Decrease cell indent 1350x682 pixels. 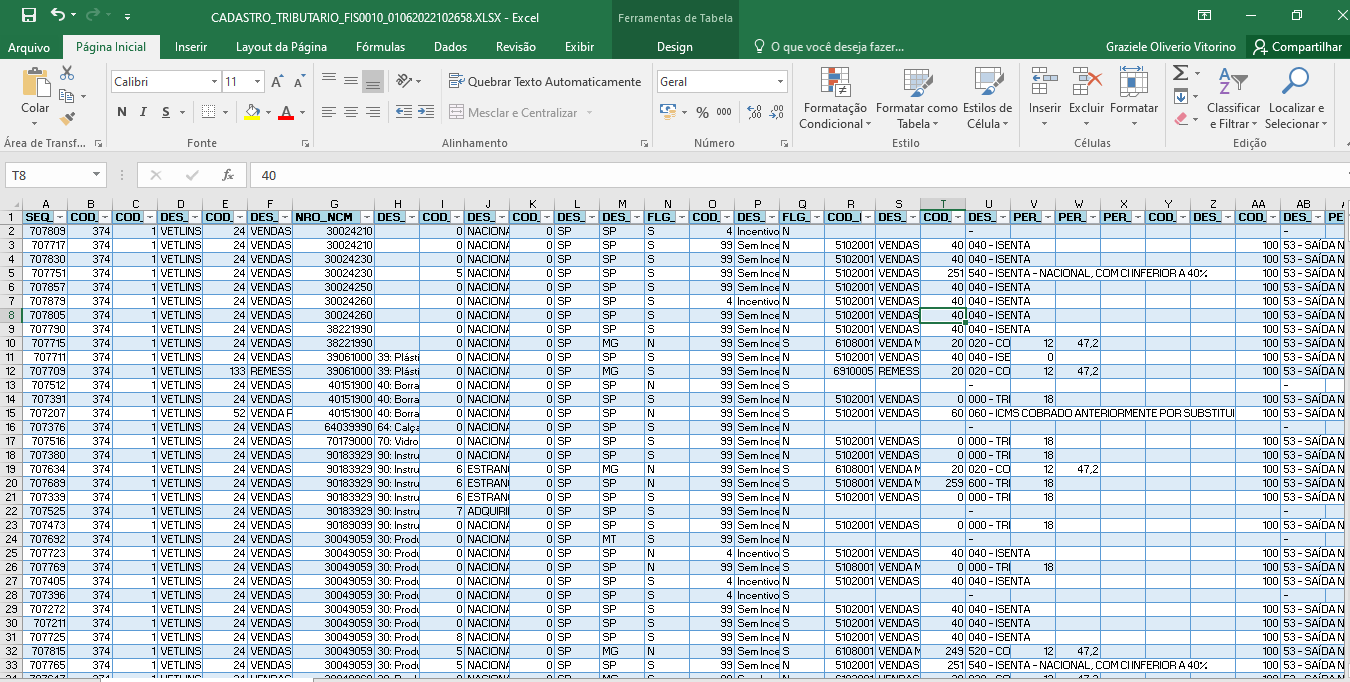point(403,112)
